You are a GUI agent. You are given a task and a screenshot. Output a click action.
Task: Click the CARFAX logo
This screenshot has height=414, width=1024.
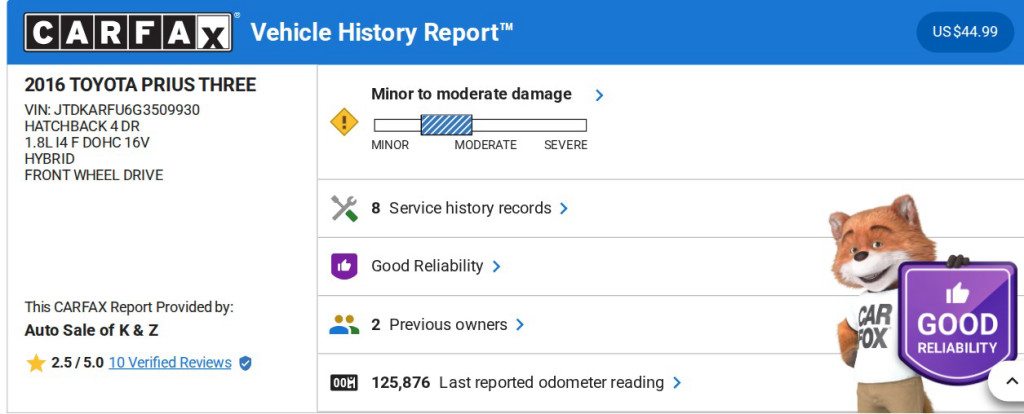pyautogui.click(x=128, y=32)
